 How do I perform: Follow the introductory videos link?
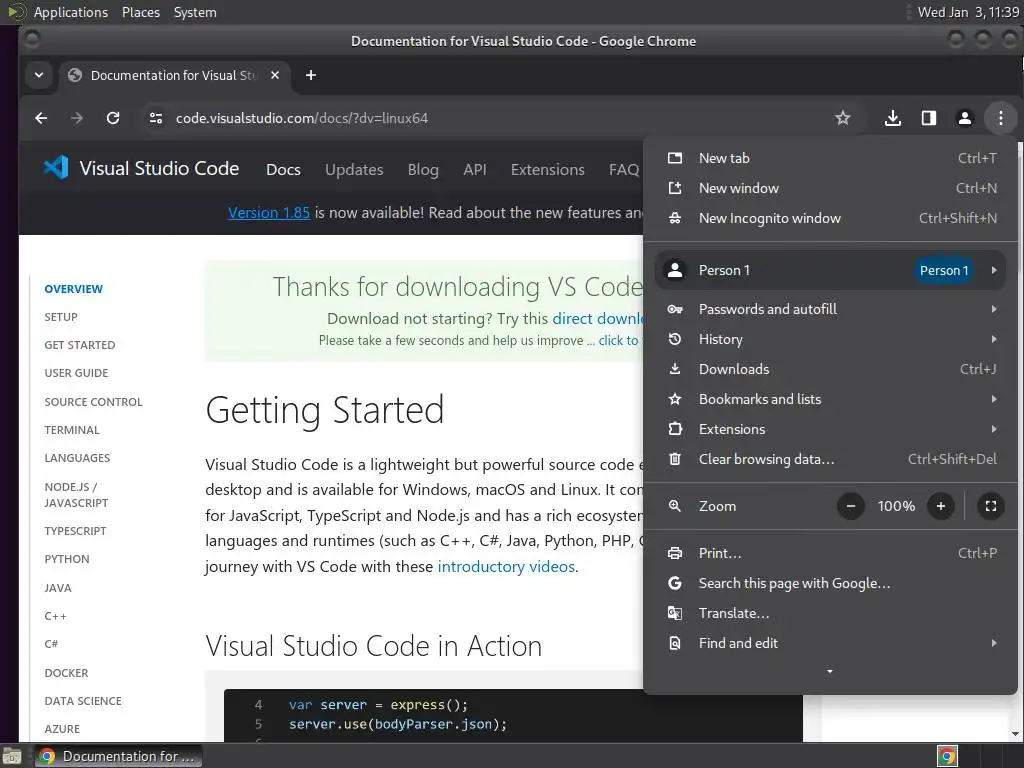click(x=506, y=566)
